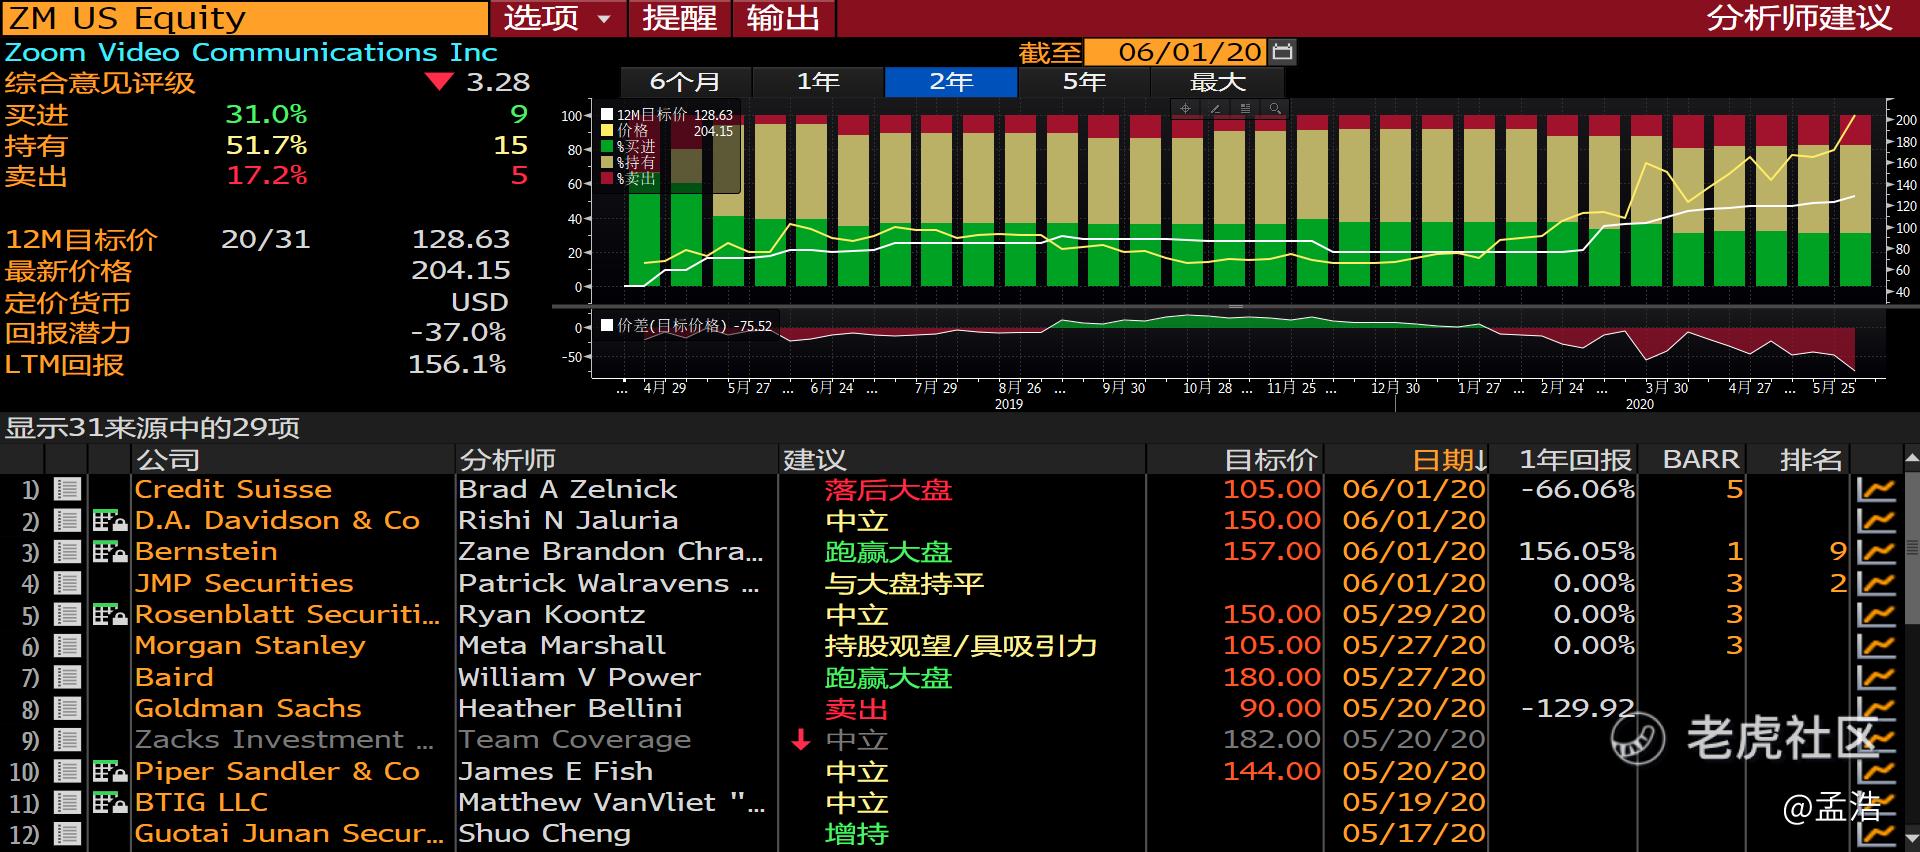Select the 2年 chart range tab
Viewport: 1920px width, 852px height.
tap(951, 82)
